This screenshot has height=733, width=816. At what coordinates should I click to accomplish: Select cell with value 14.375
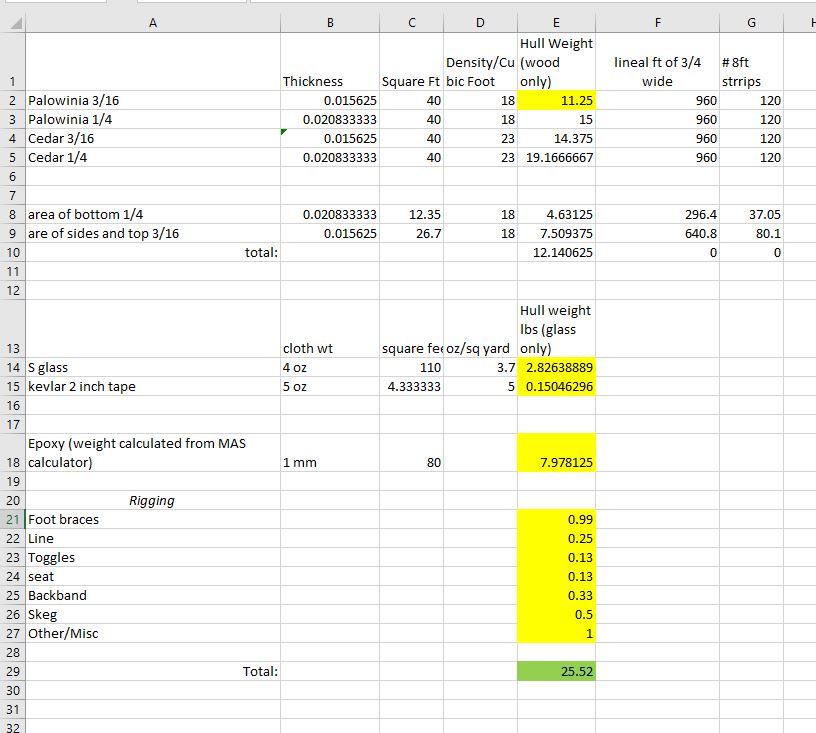pyautogui.click(x=556, y=138)
